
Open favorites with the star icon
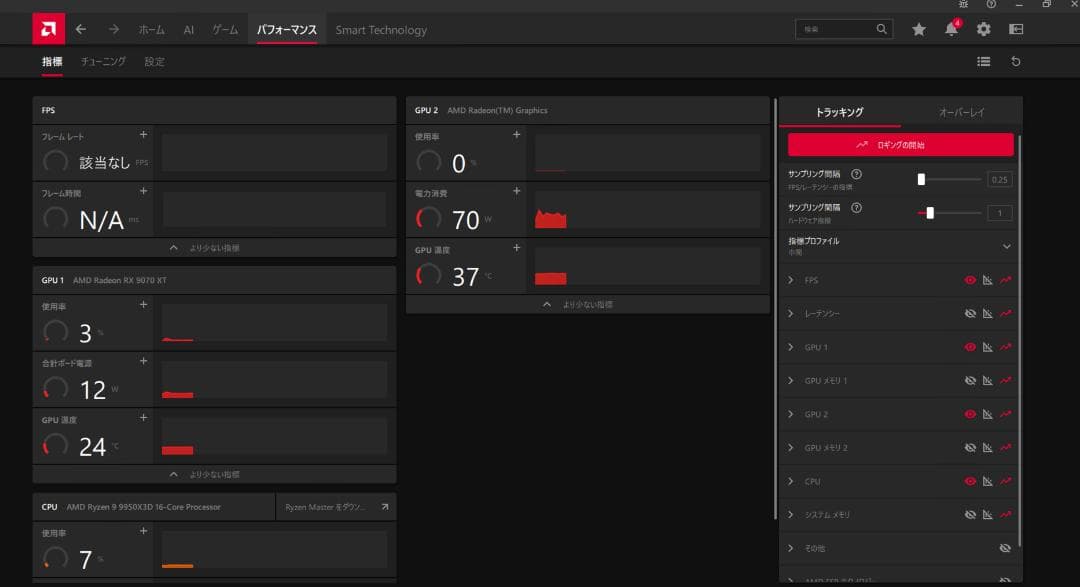918,30
